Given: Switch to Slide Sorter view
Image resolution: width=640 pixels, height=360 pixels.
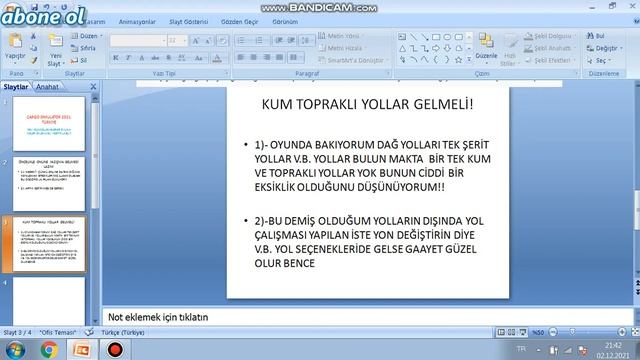Looking at the screenshot, I should (511, 332).
